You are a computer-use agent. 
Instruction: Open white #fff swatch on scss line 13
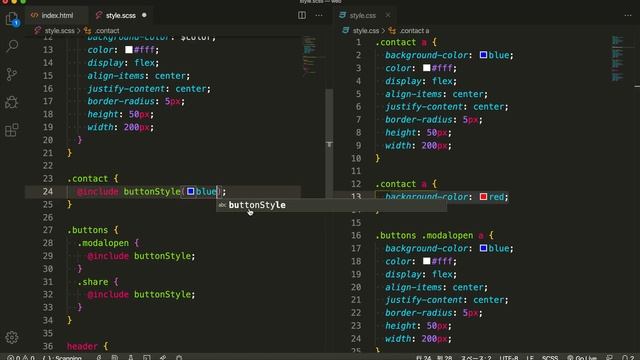(x=129, y=50)
